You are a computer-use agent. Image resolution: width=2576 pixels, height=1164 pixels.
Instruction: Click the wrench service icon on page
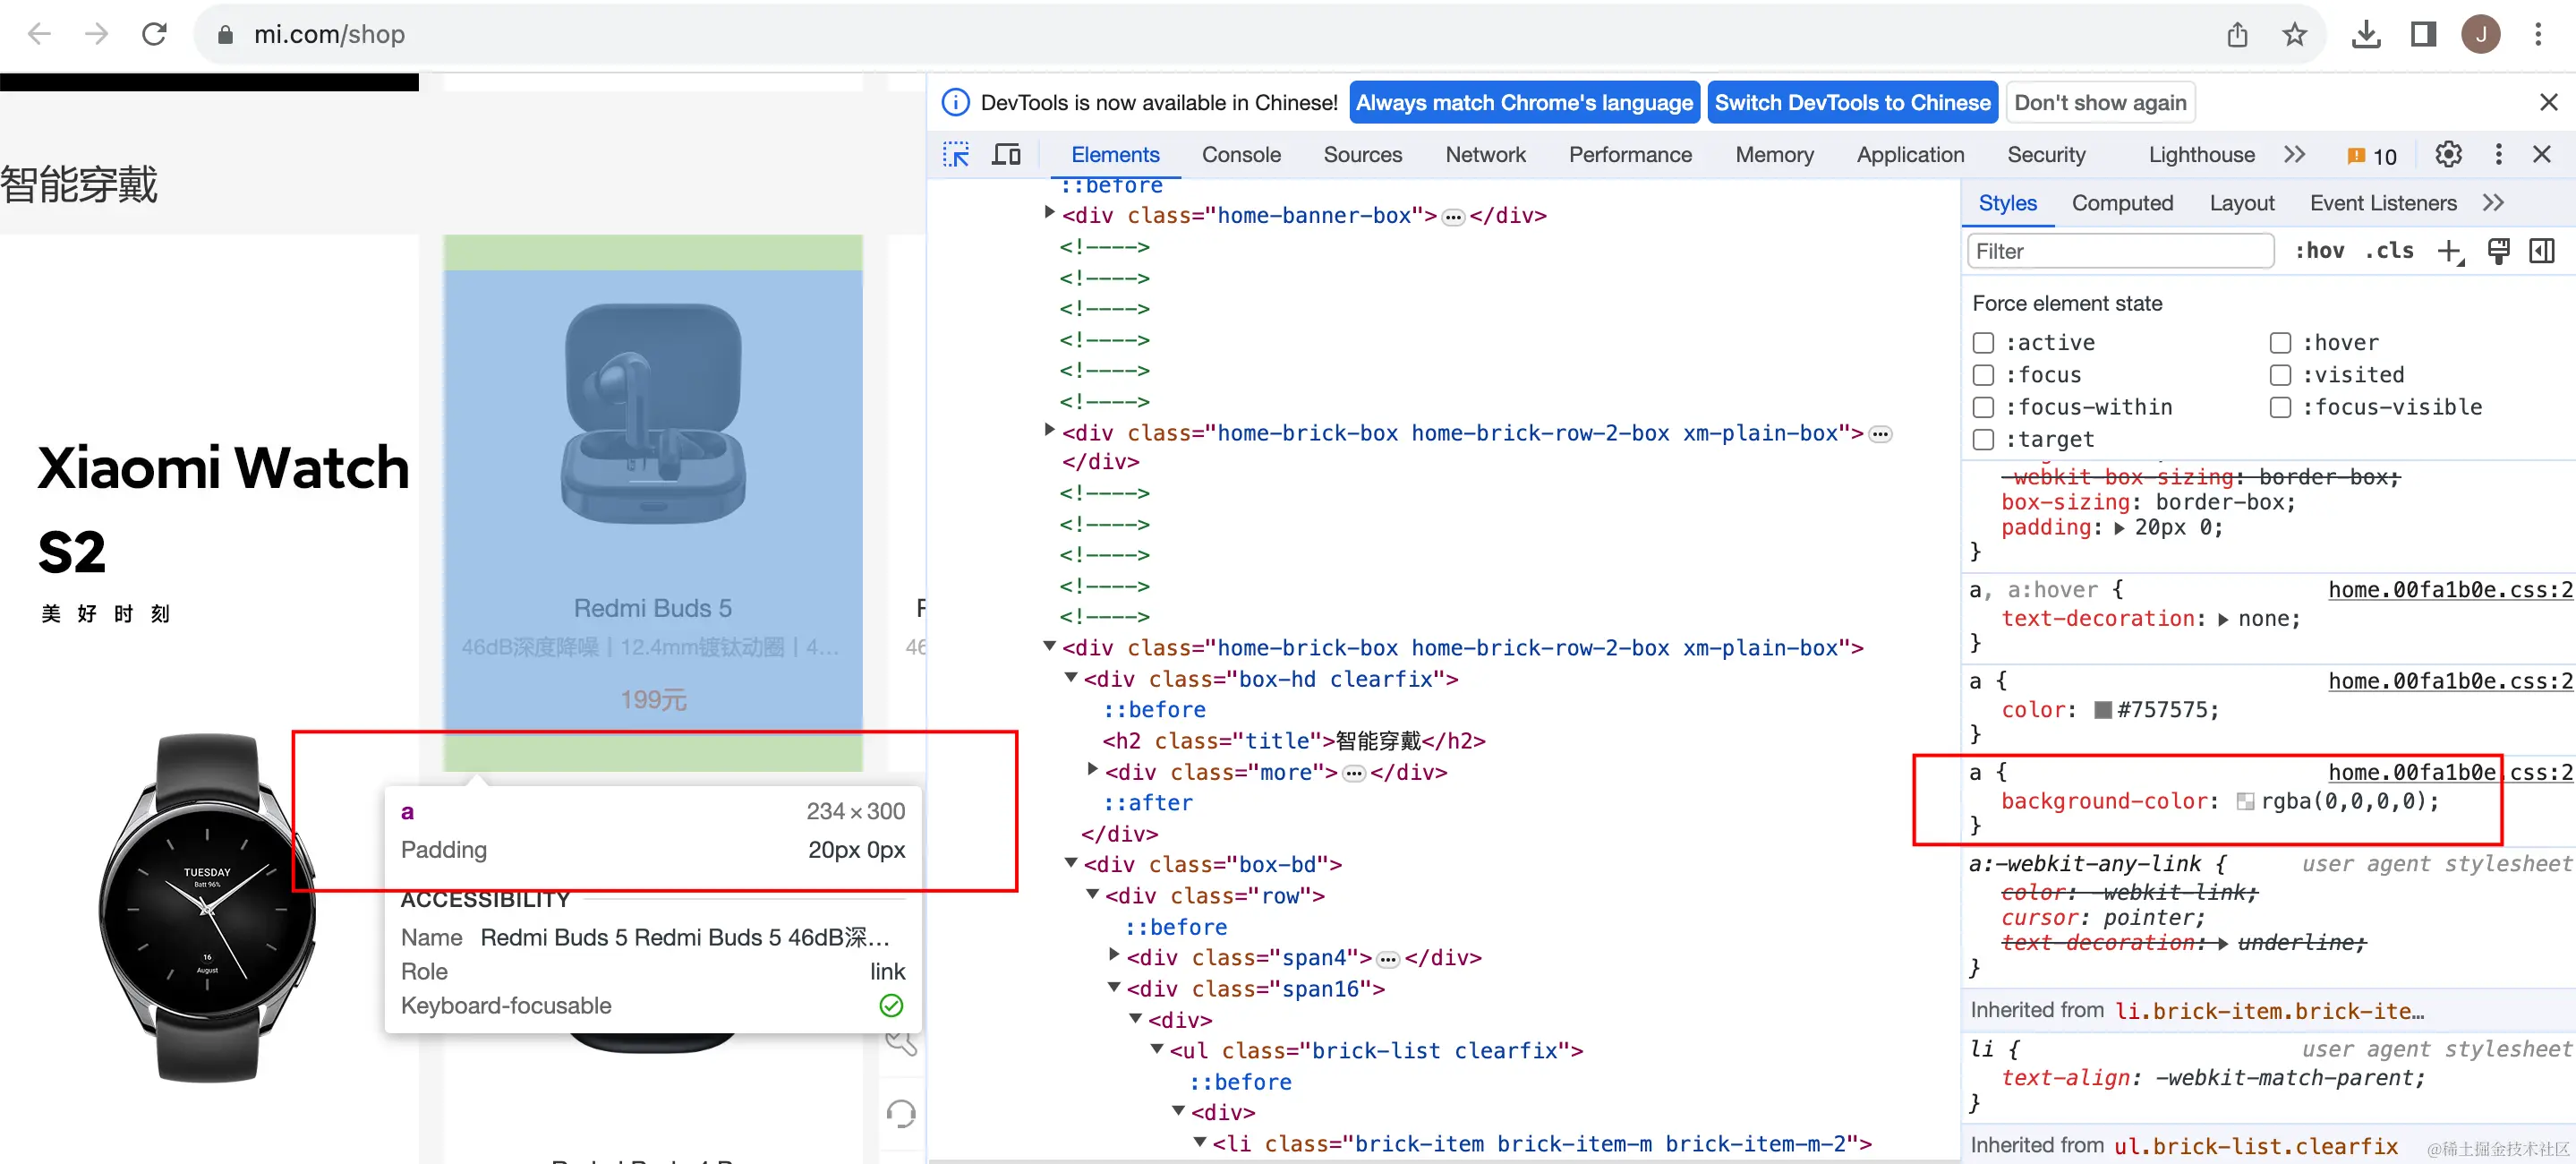(x=901, y=1043)
